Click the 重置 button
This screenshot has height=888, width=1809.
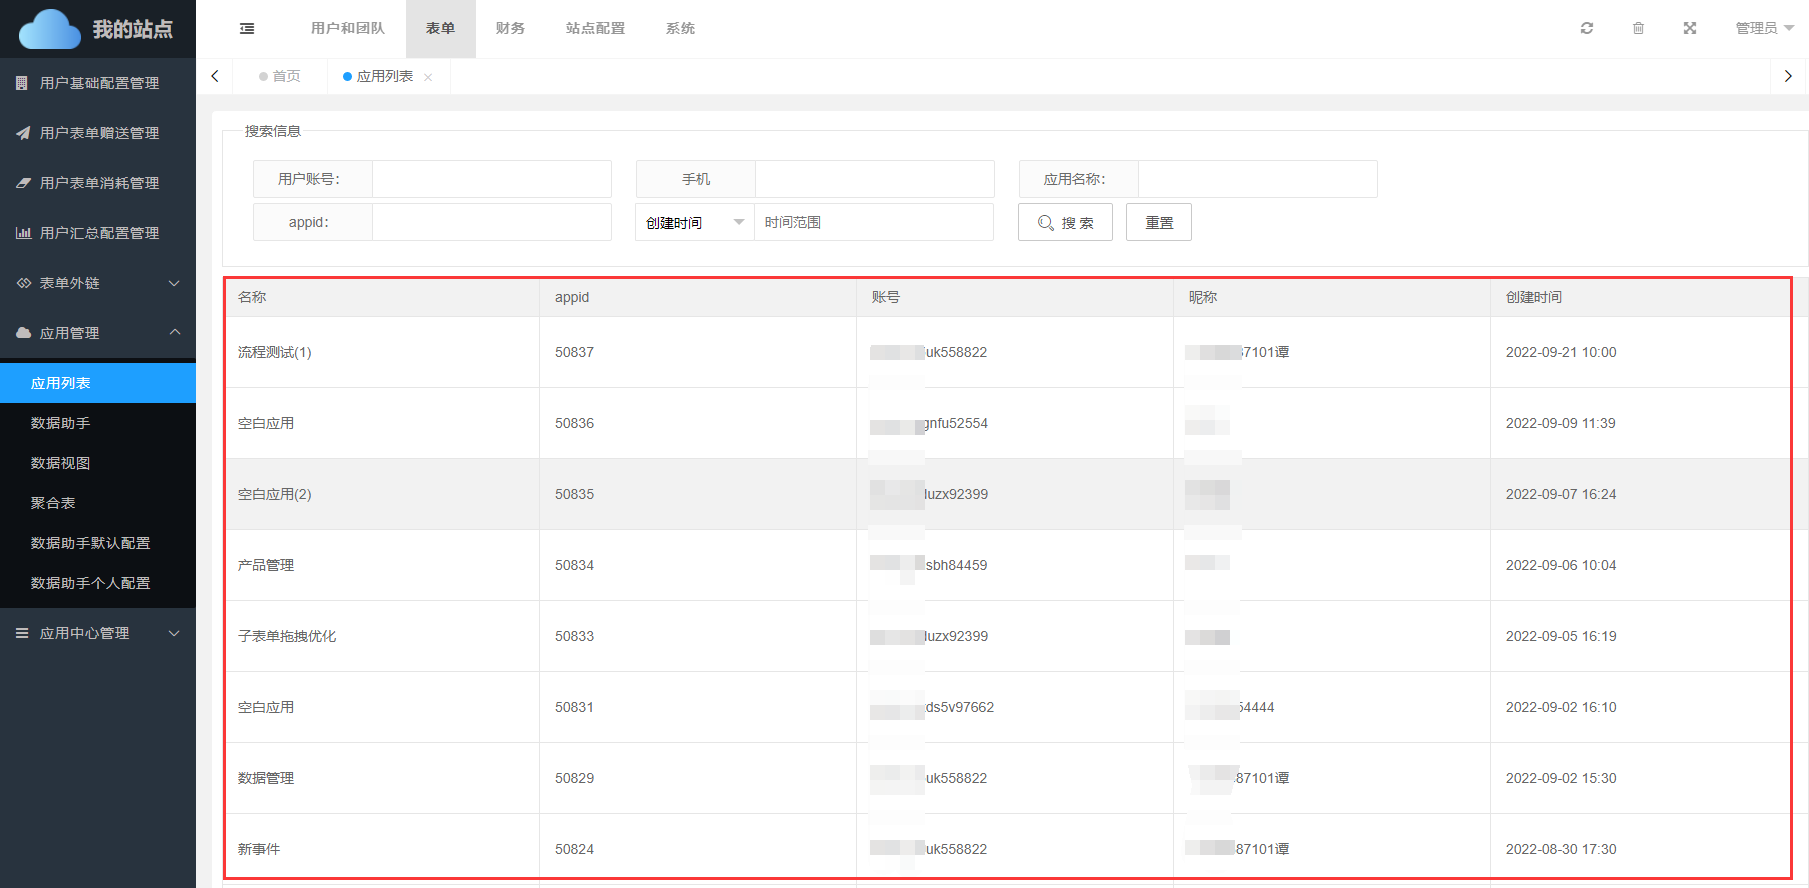[1158, 222]
